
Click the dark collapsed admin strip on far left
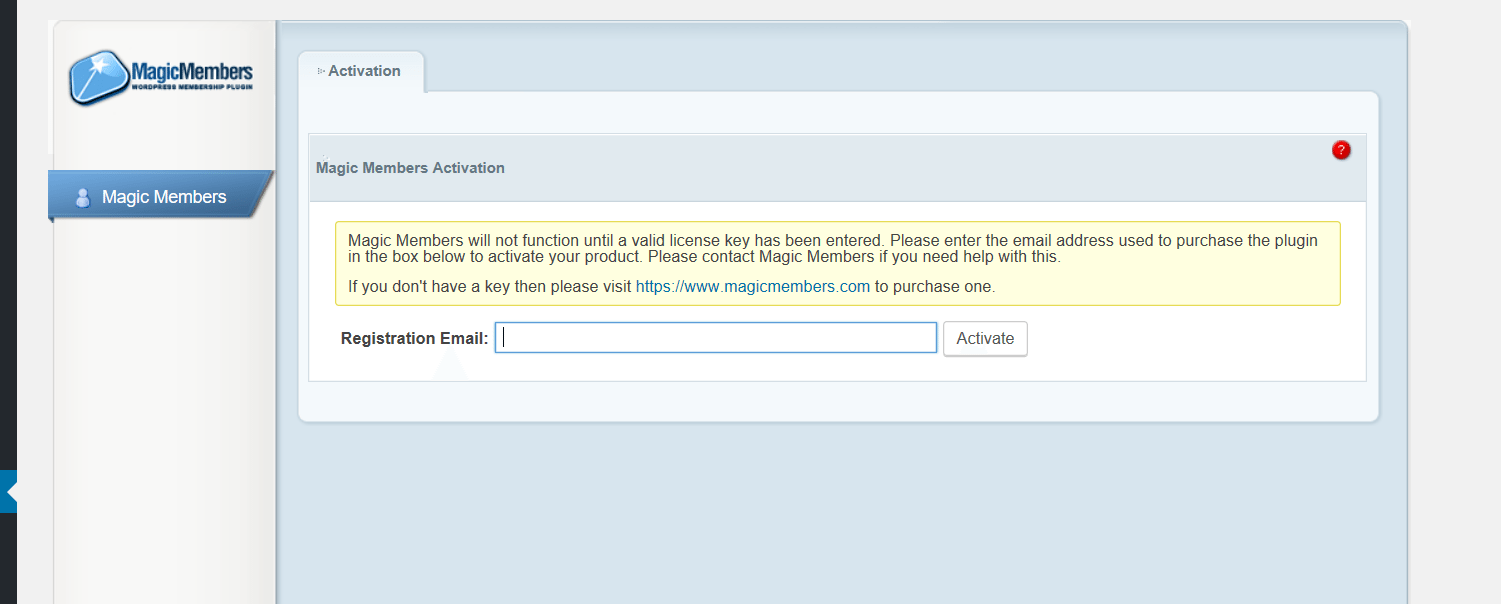coord(15,300)
